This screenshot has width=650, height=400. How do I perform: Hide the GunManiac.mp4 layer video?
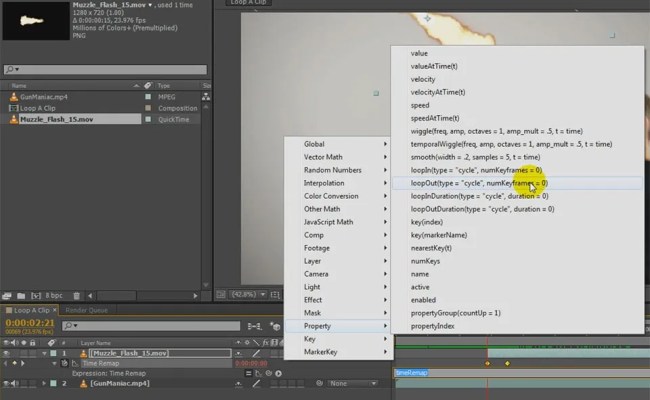(x=6, y=383)
